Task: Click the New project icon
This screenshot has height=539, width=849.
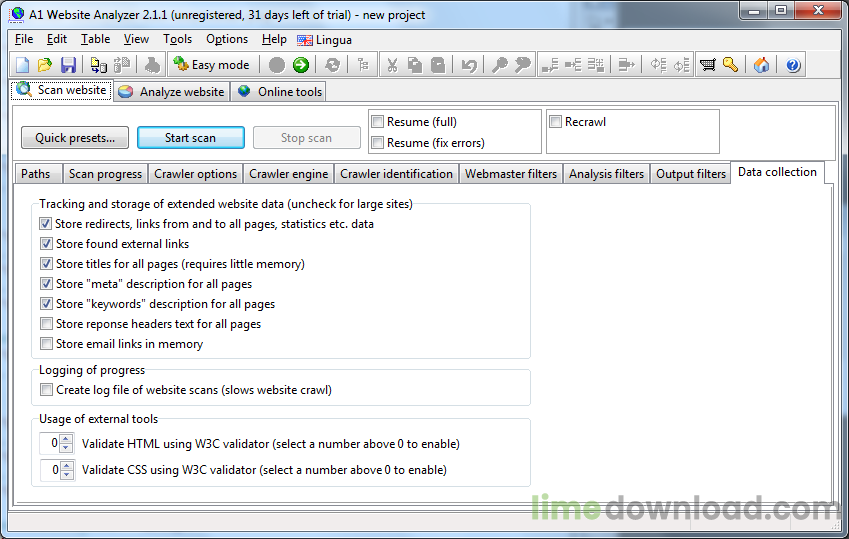Action: coord(23,65)
